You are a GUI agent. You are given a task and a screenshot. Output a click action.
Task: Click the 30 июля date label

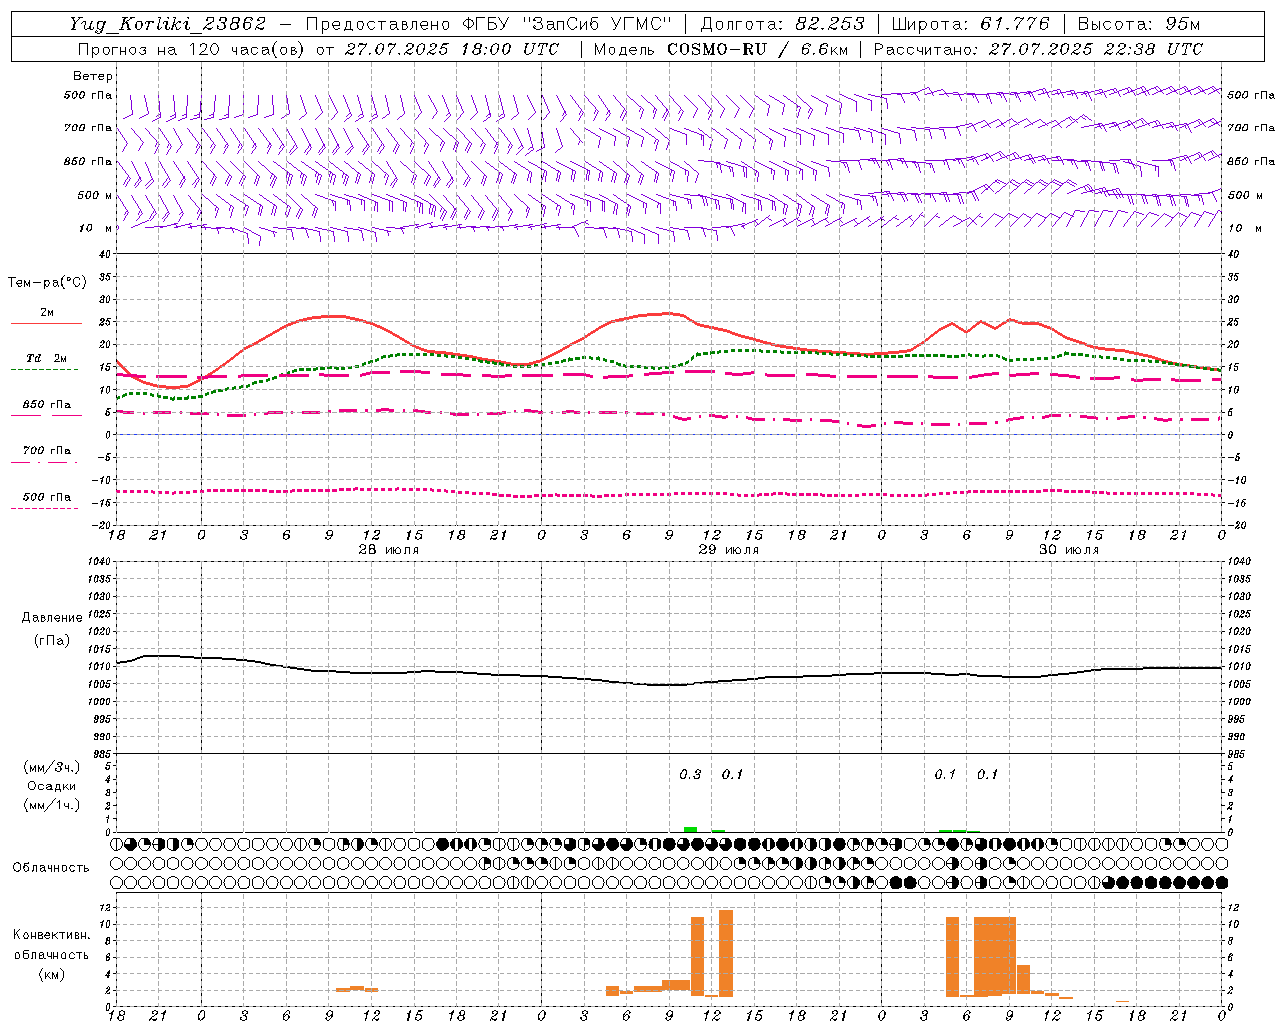pos(1068,550)
